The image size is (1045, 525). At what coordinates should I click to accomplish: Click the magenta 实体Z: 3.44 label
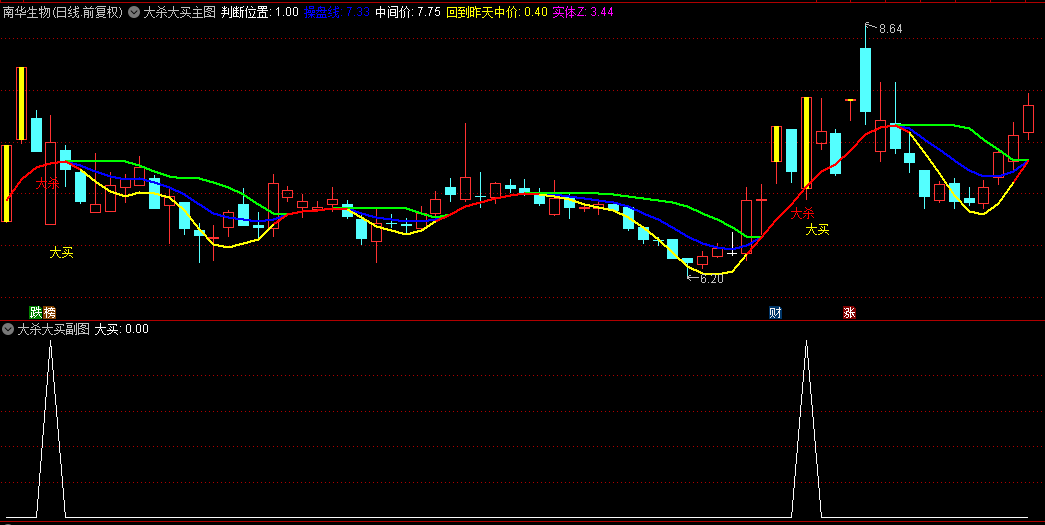583,12
